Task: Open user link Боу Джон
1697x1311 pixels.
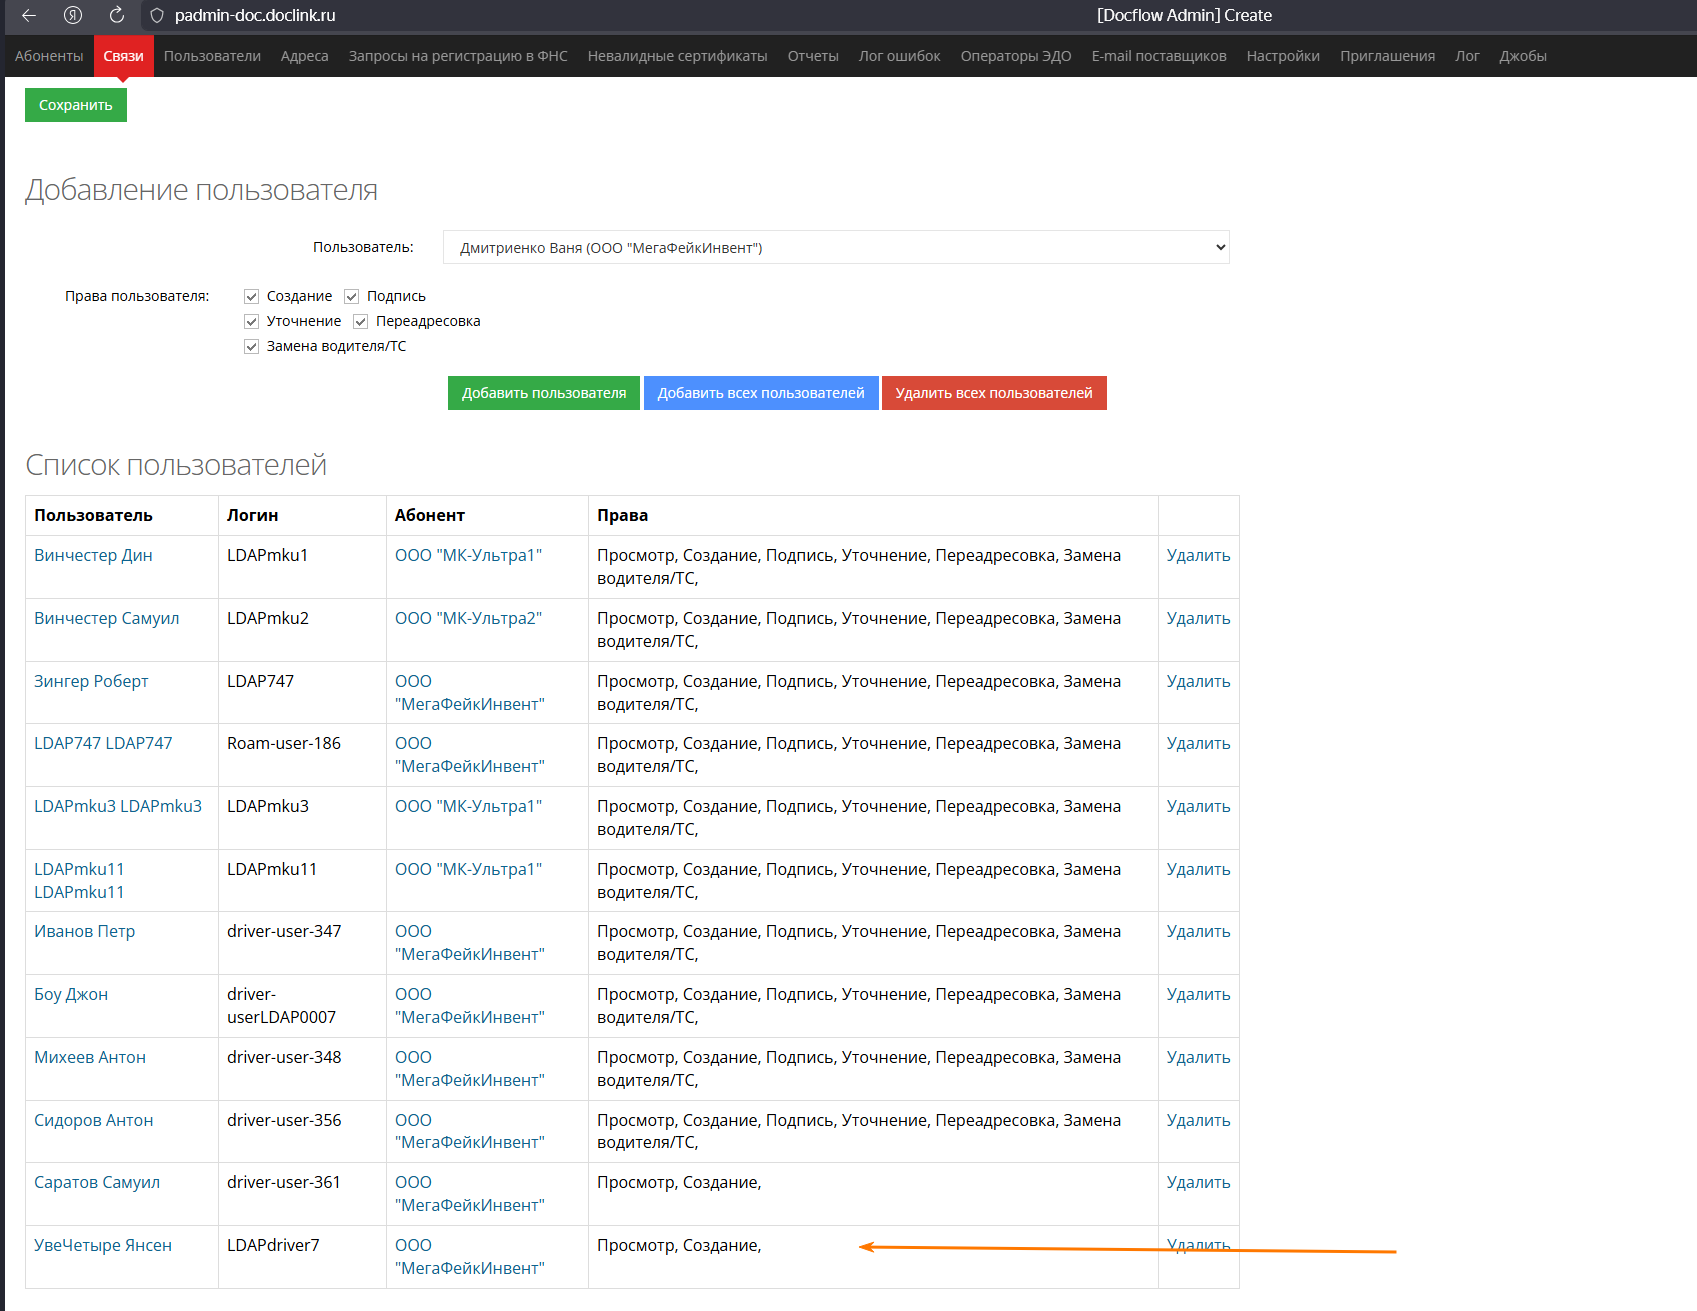Action: tap(71, 995)
